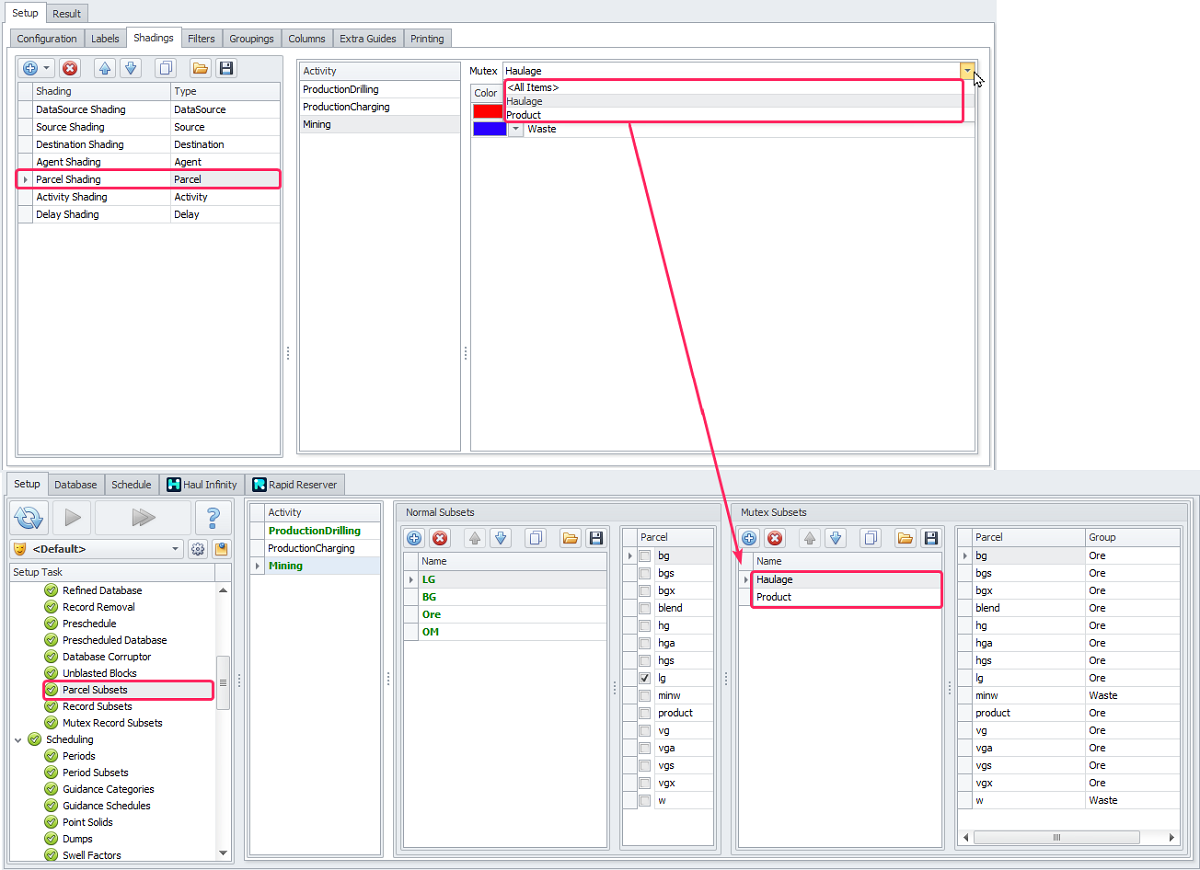
Task: Open scenario settings gear icon
Action: click(198, 549)
